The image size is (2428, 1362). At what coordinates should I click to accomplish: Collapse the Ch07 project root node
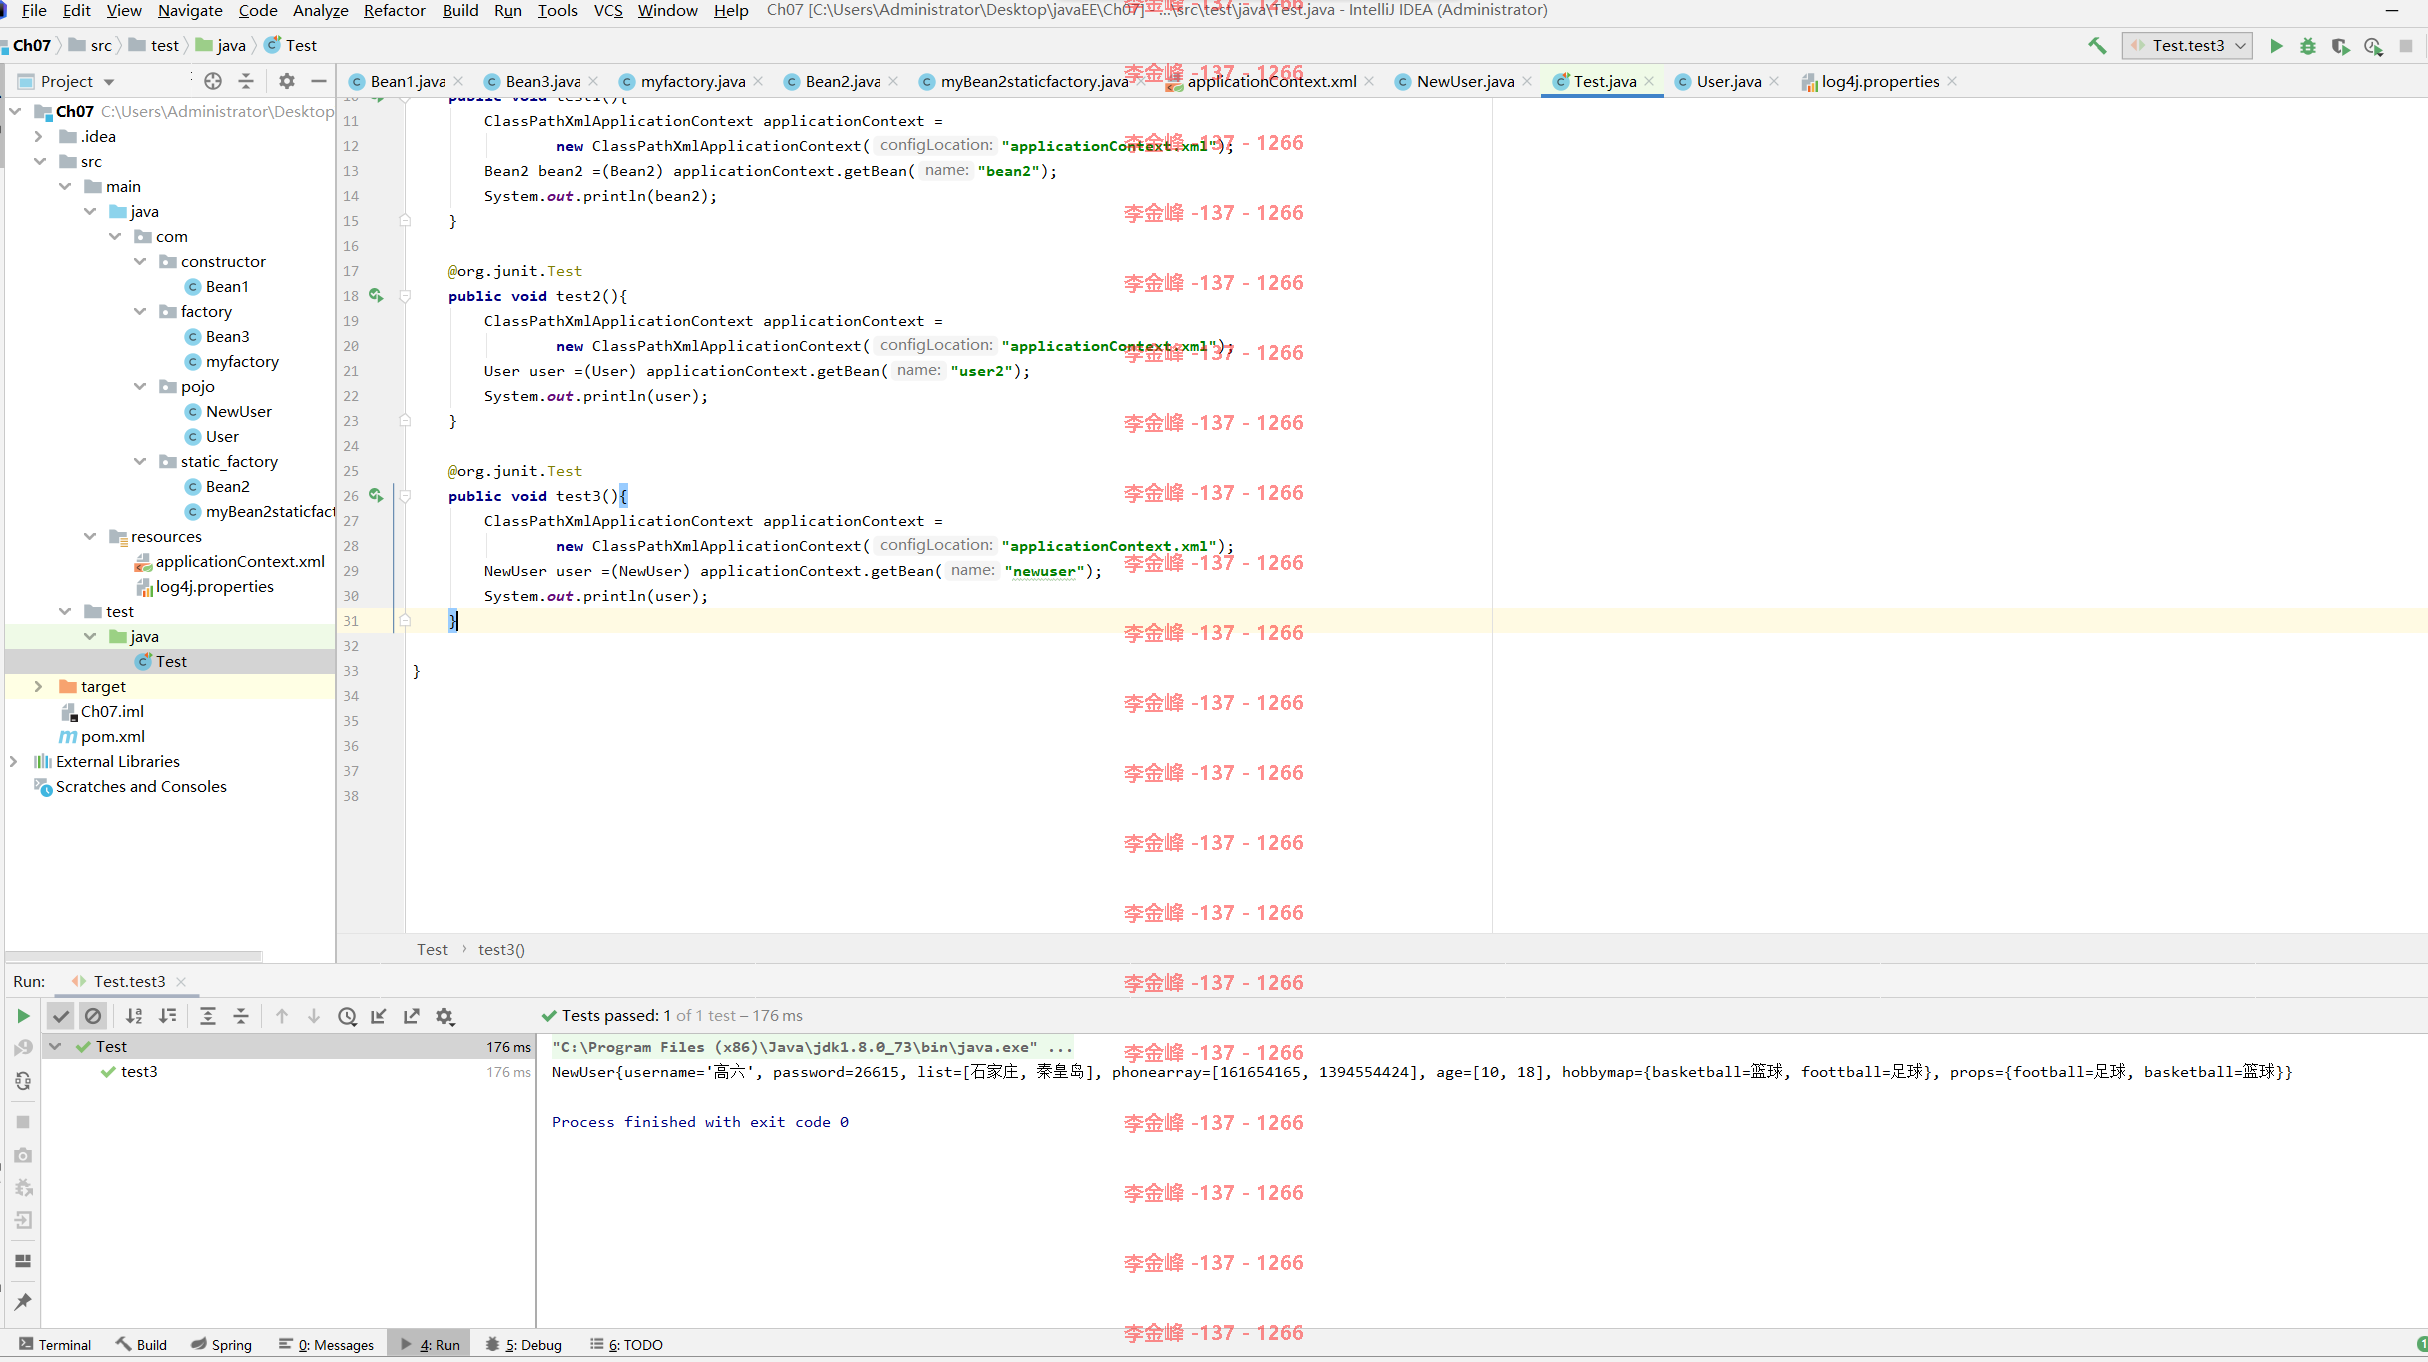(x=15, y=111)
